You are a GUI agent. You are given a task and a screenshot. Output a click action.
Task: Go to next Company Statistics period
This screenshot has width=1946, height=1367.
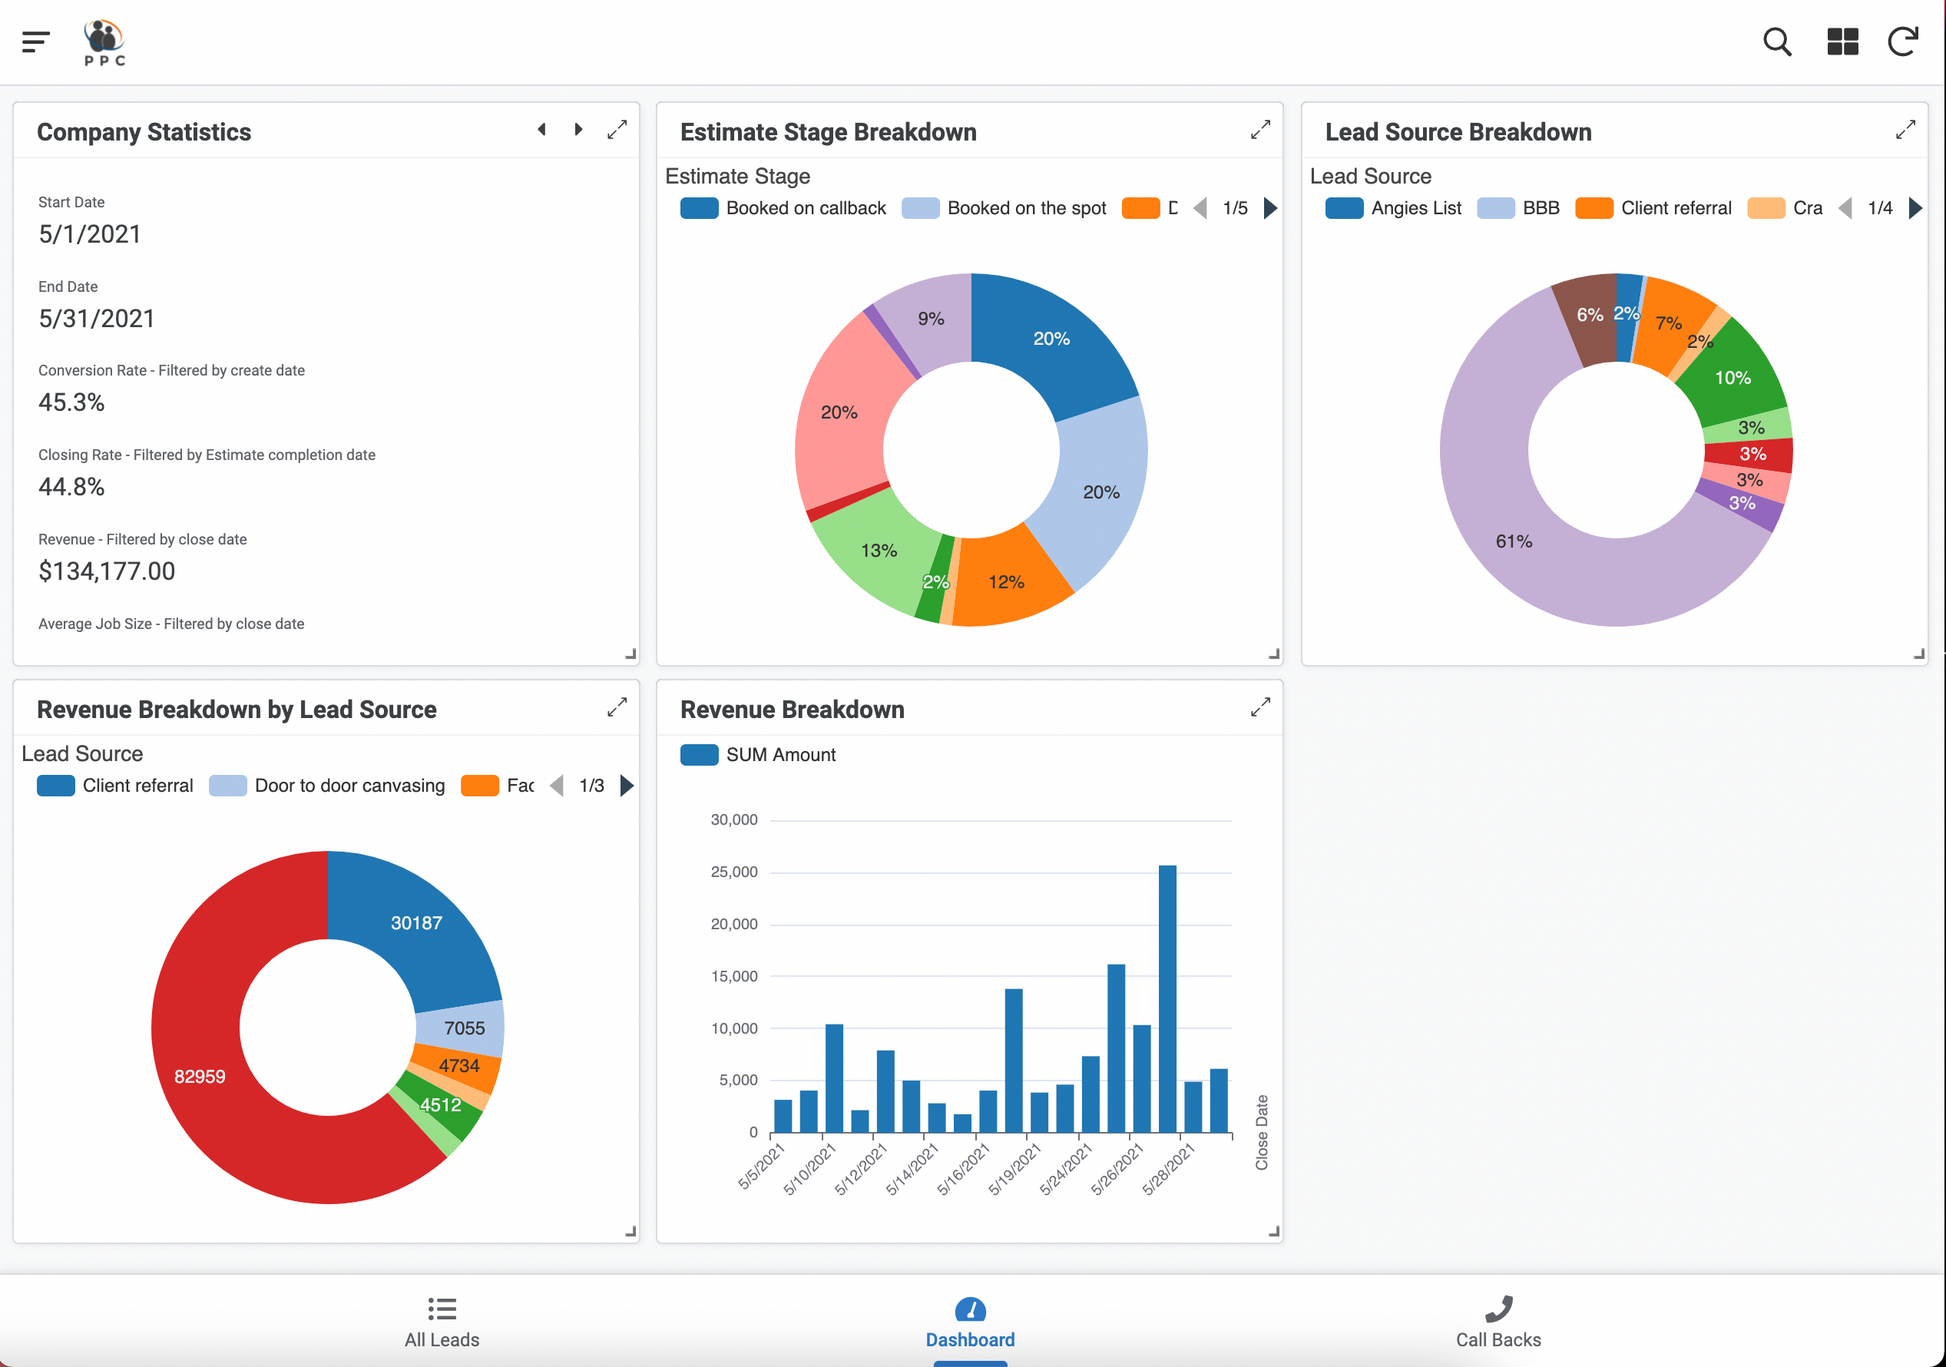tap(578, 130)
